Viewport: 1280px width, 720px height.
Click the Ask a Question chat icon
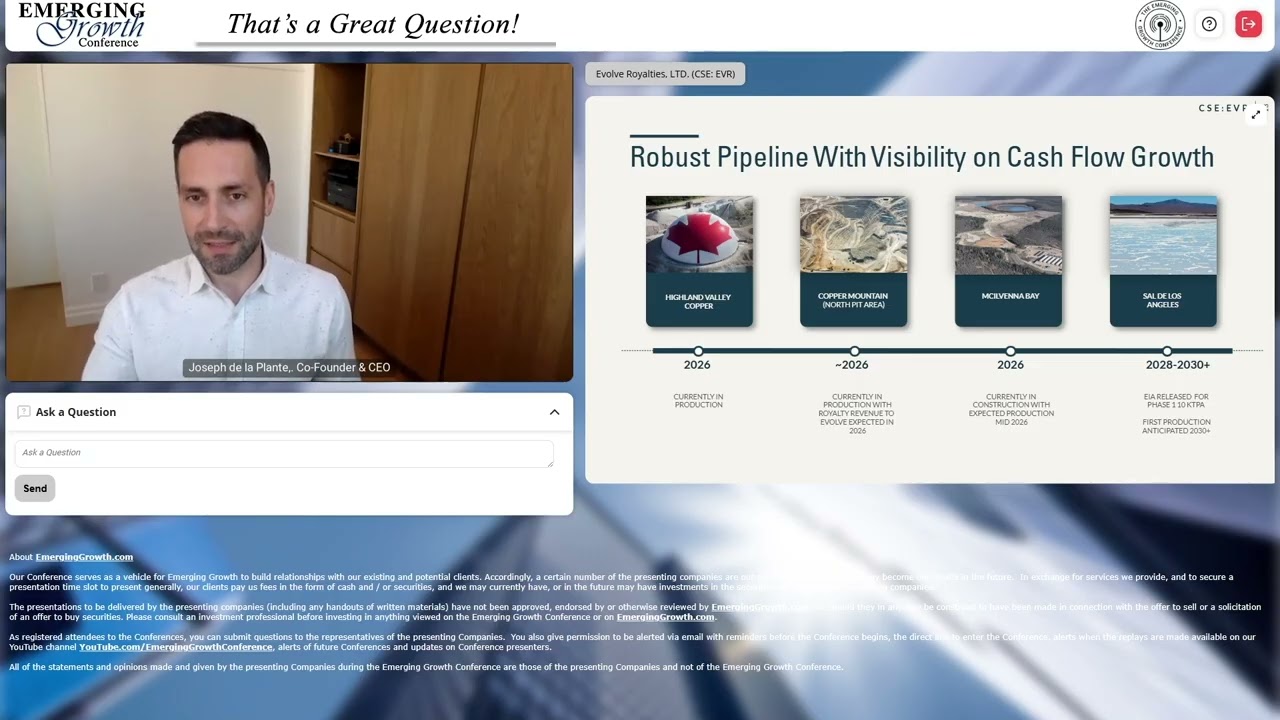click(x=24, y=412)
